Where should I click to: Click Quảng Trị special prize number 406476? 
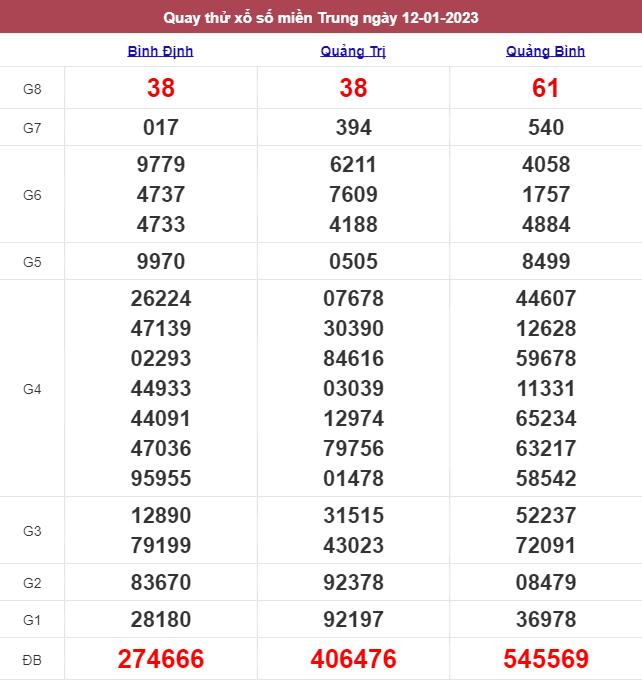click(x=353, y=659)
